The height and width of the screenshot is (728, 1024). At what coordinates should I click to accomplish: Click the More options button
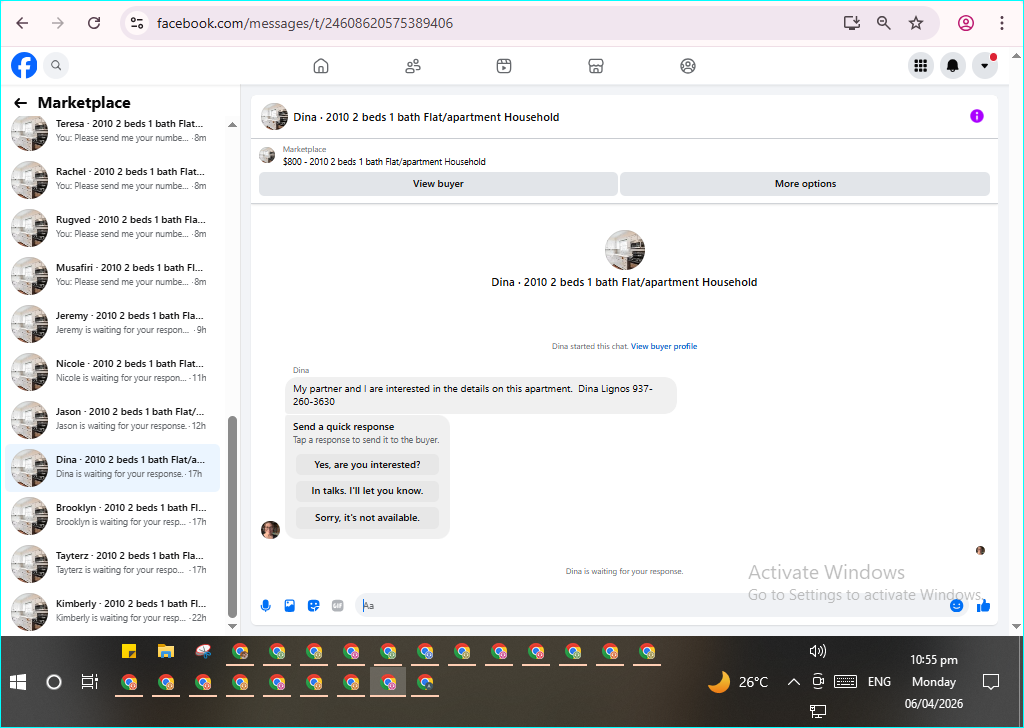(805, 184)
